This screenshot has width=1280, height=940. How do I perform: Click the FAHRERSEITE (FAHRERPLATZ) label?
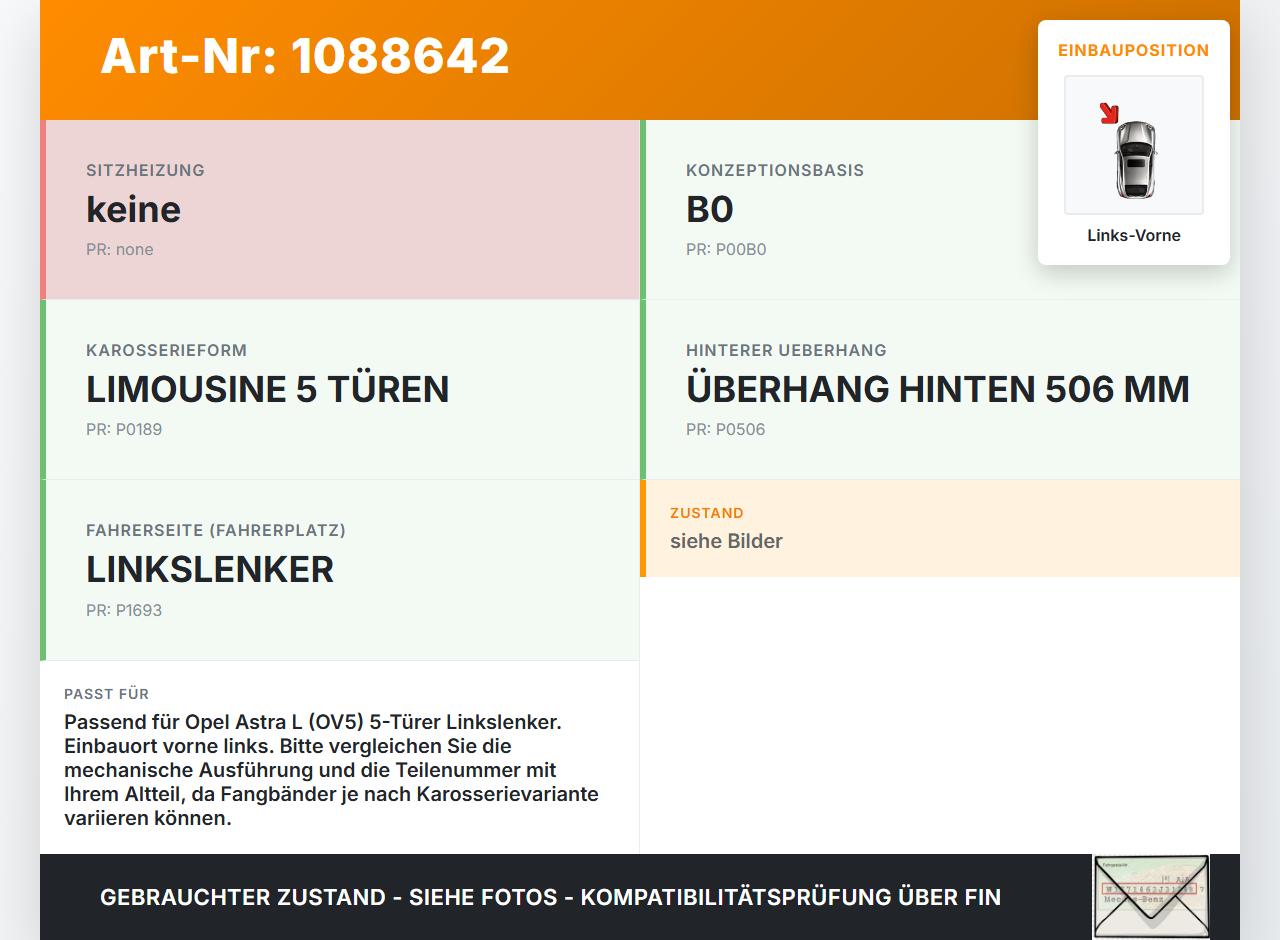click(x=216, y=530)
